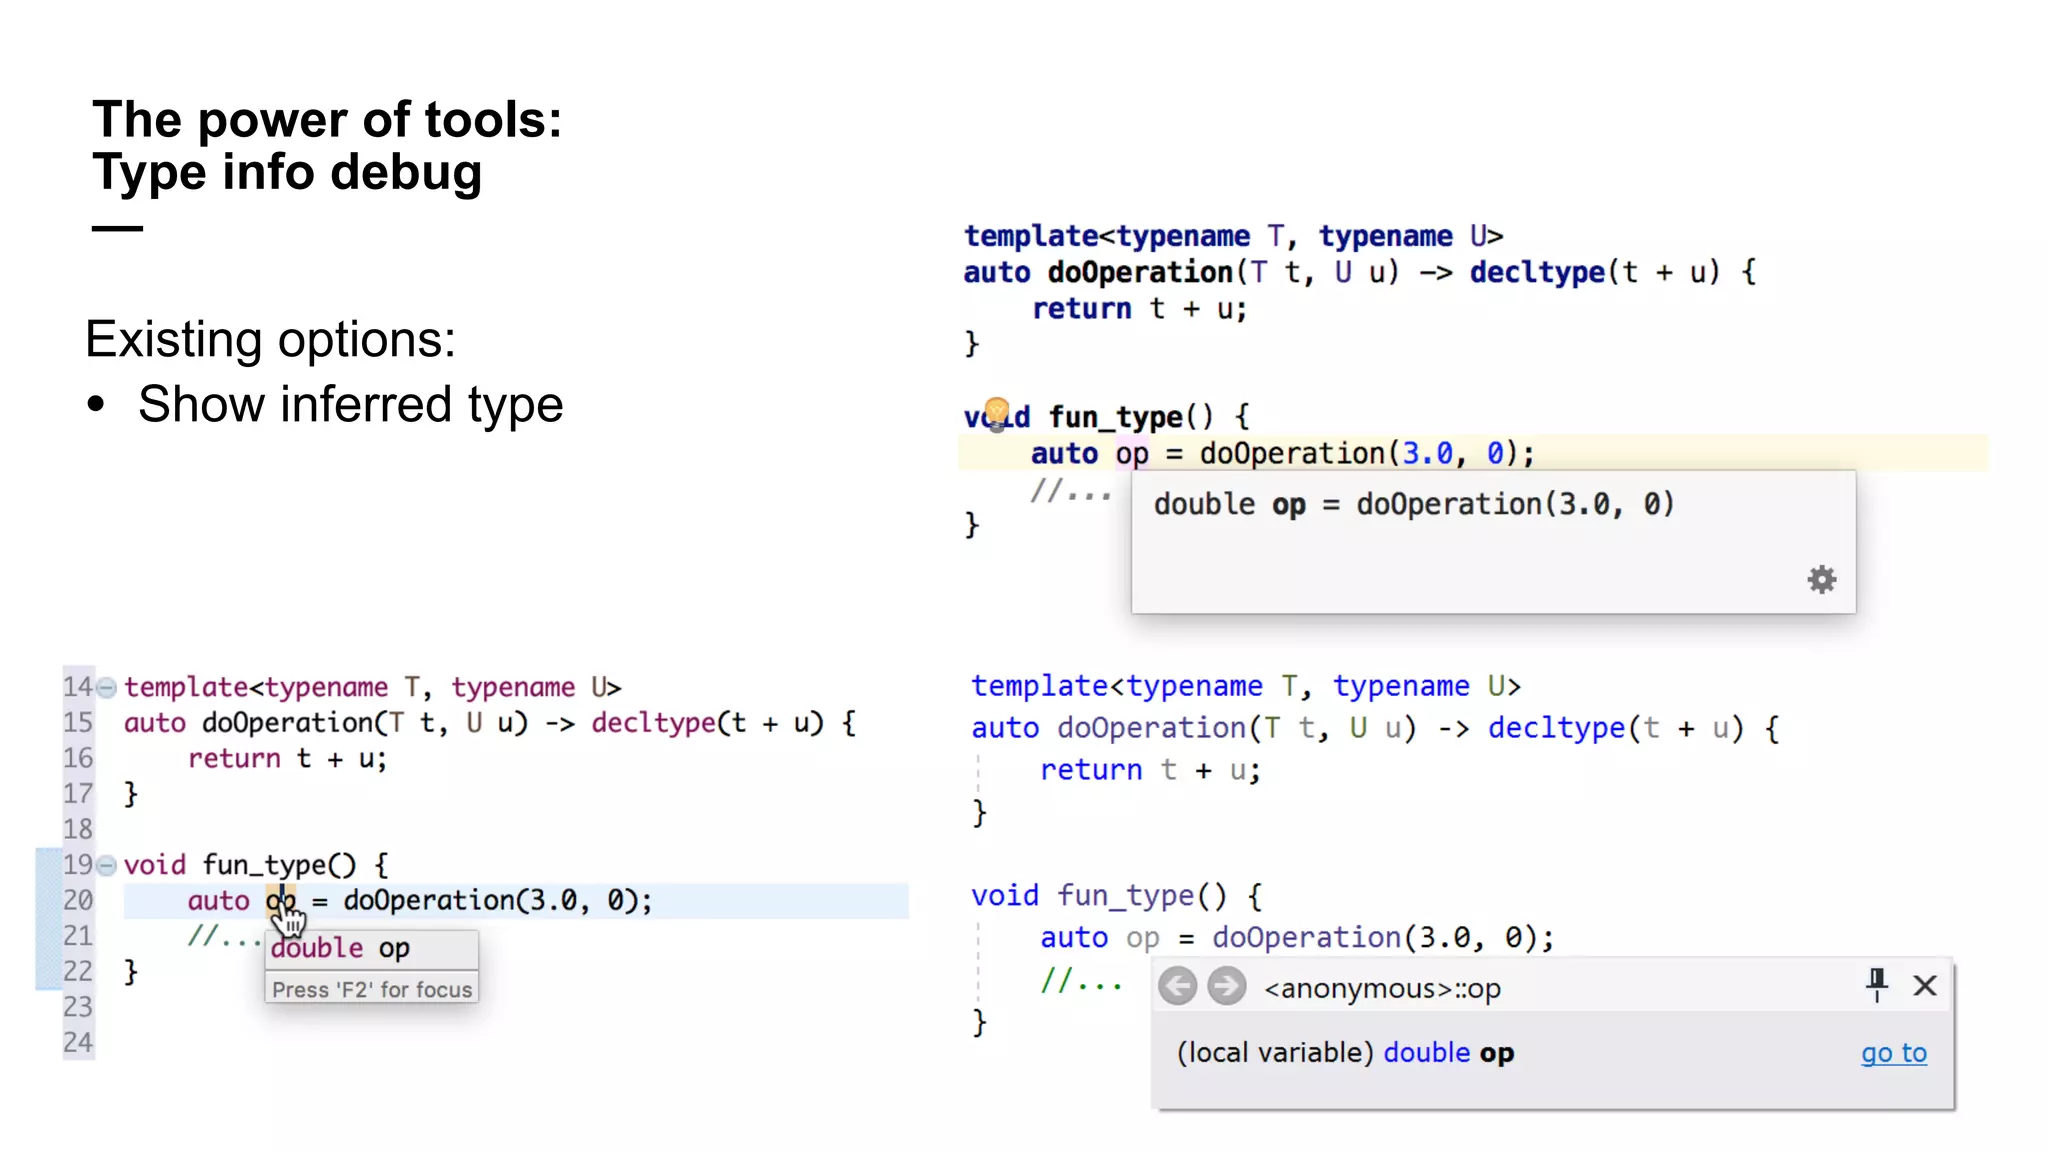This screenshot has width=2048, height=1152.
Task: Click the highlighted 'op' variable in top-right editor
Action: coord(1132,454)
